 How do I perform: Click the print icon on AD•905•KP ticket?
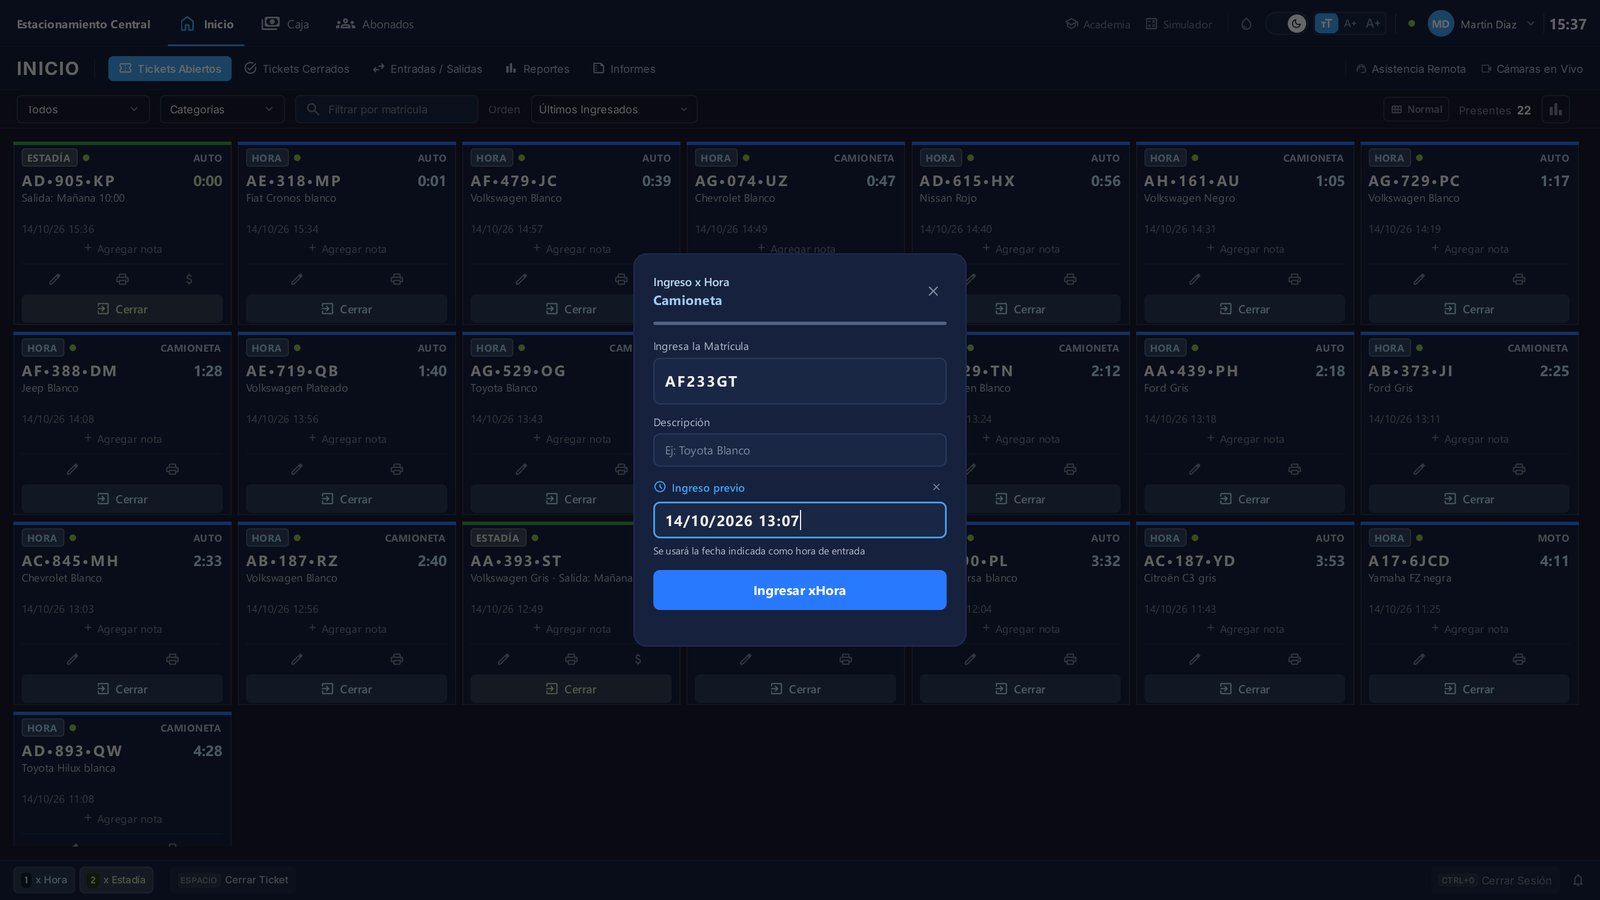(122, 279)
